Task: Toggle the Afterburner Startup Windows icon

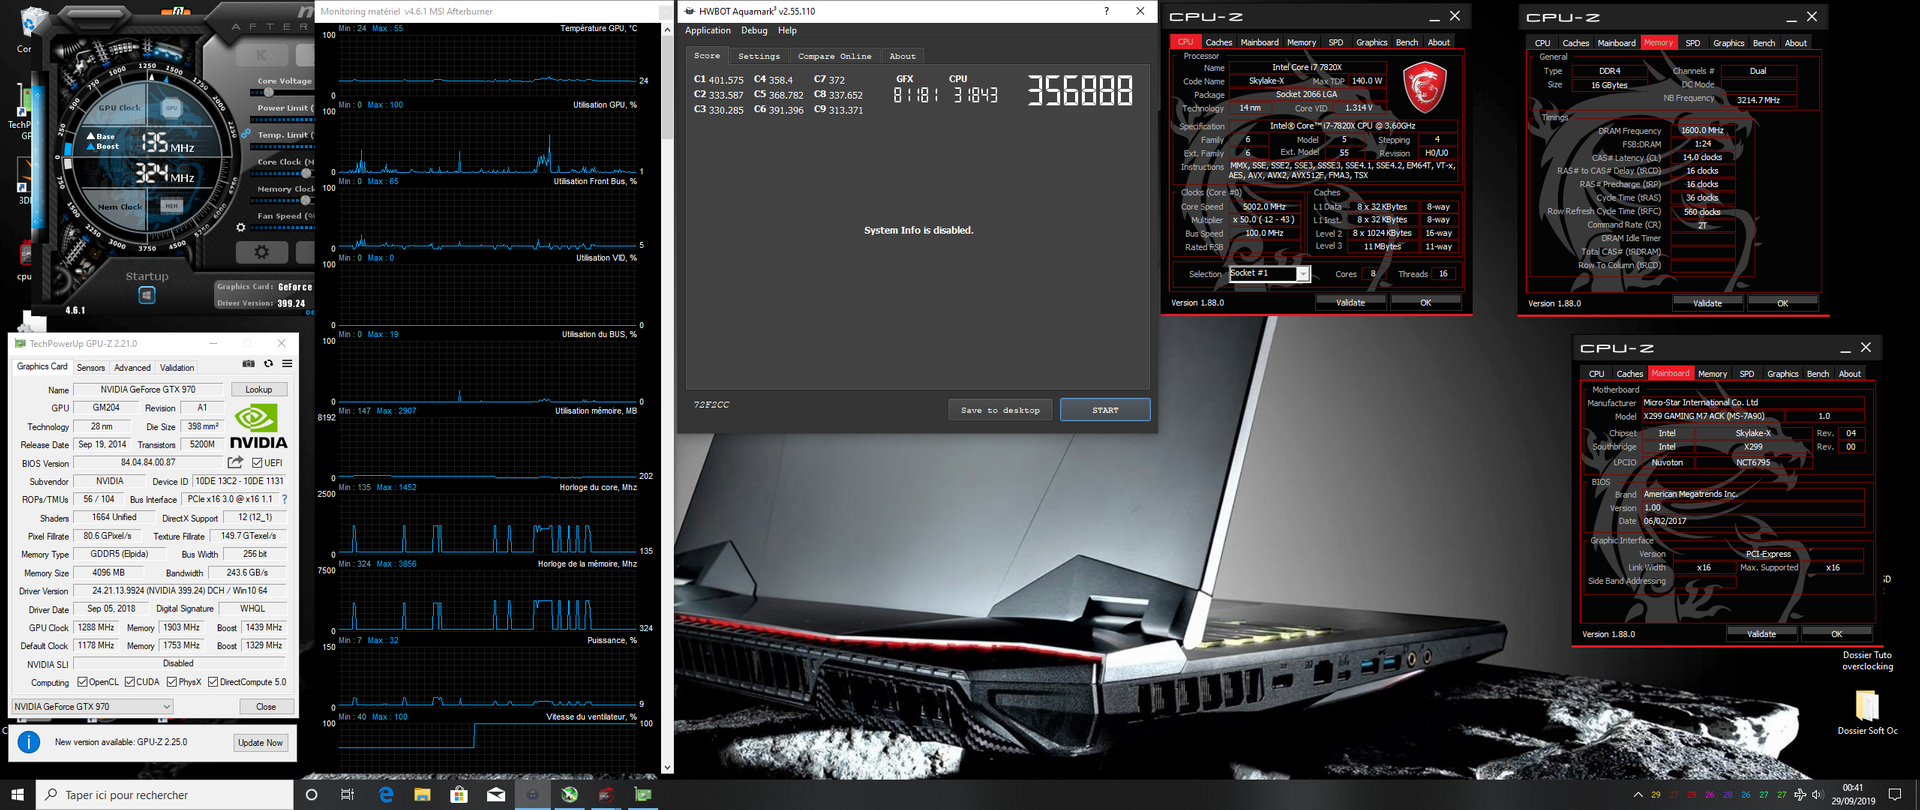Action: coord(147,295)
